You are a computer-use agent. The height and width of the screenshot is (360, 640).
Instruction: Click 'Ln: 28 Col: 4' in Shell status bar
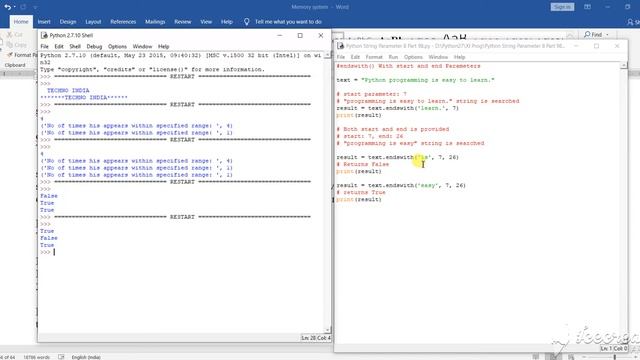point(316,338)
